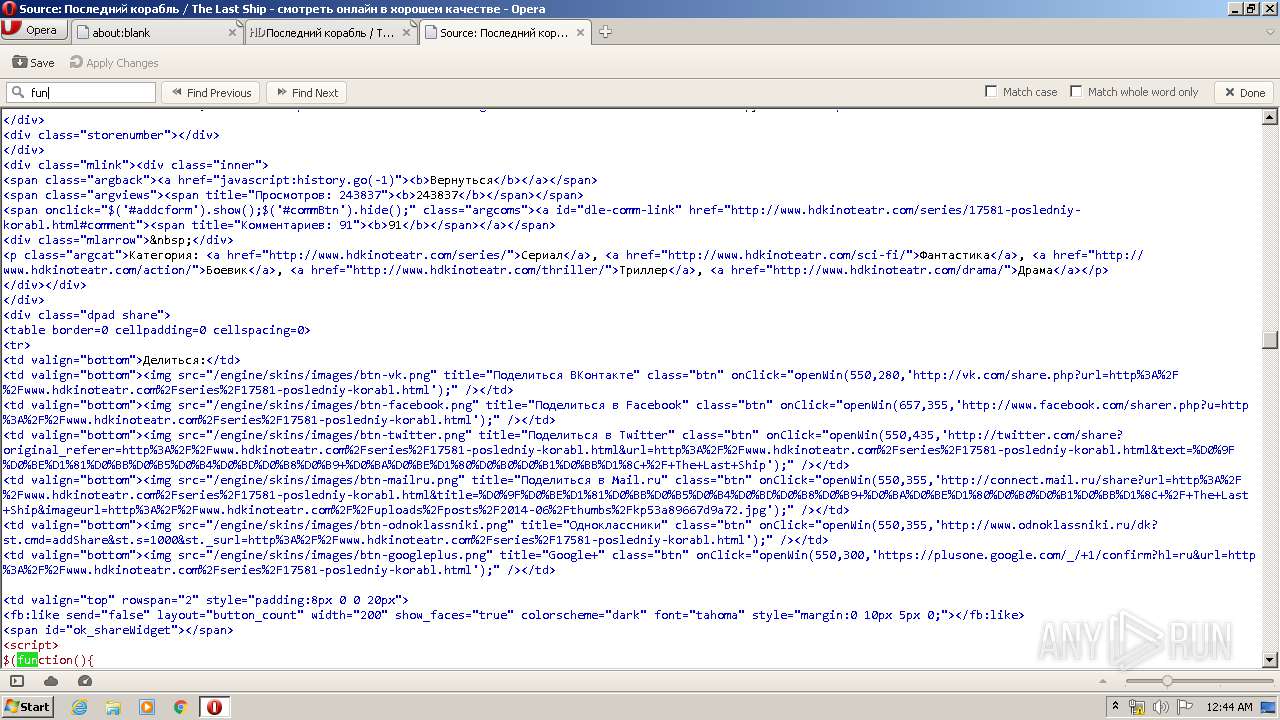Open the Opera Turbo speedometer icon
Screen dimensions: 1280x720
[85, 681]
